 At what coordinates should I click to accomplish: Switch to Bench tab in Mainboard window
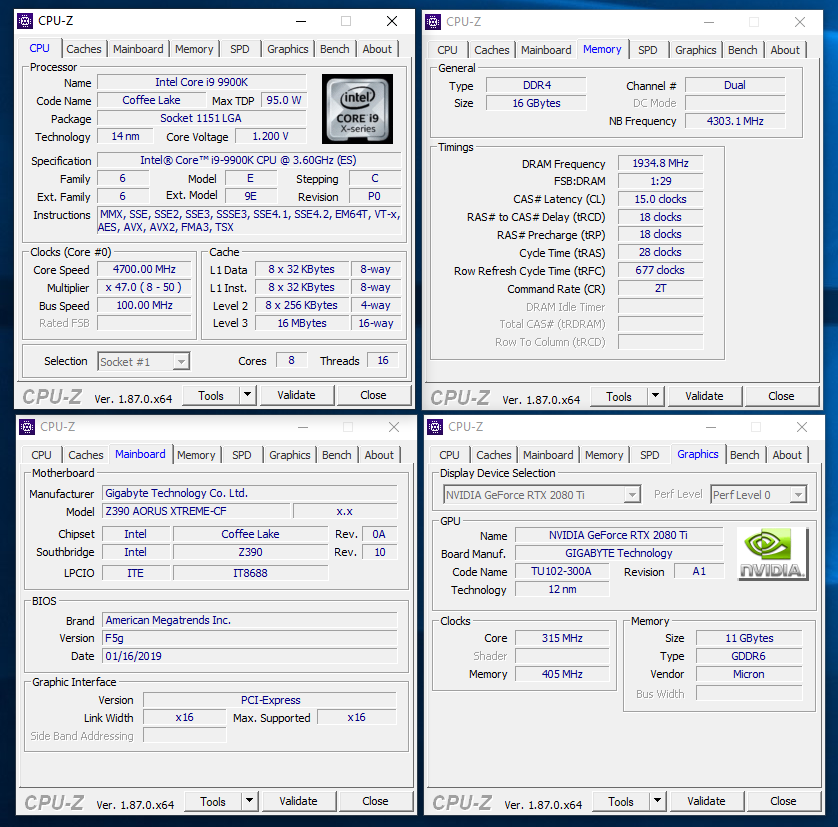[x=337, y=455]
